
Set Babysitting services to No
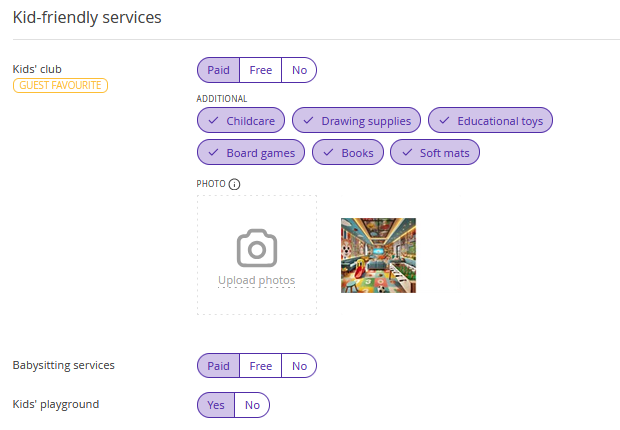pyautogui.click(x=299, y=366)
